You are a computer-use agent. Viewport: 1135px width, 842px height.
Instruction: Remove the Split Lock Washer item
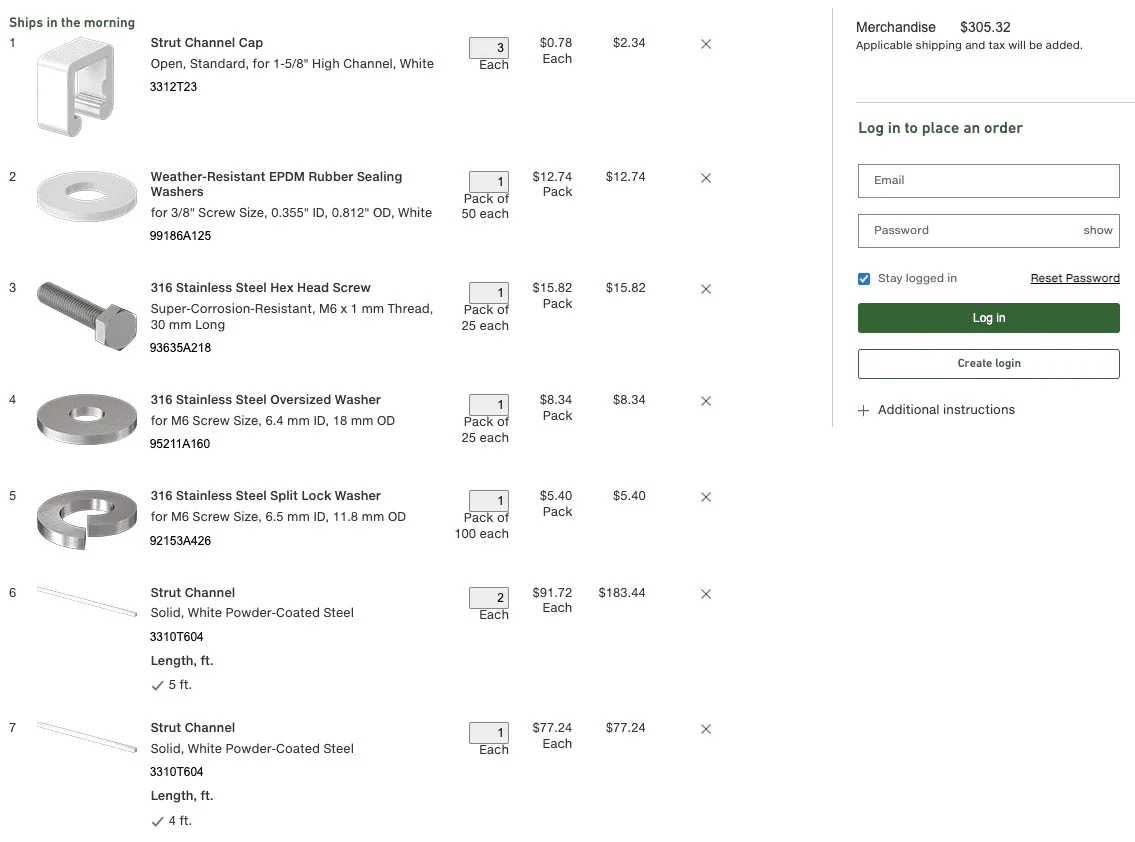coord(706,497)
